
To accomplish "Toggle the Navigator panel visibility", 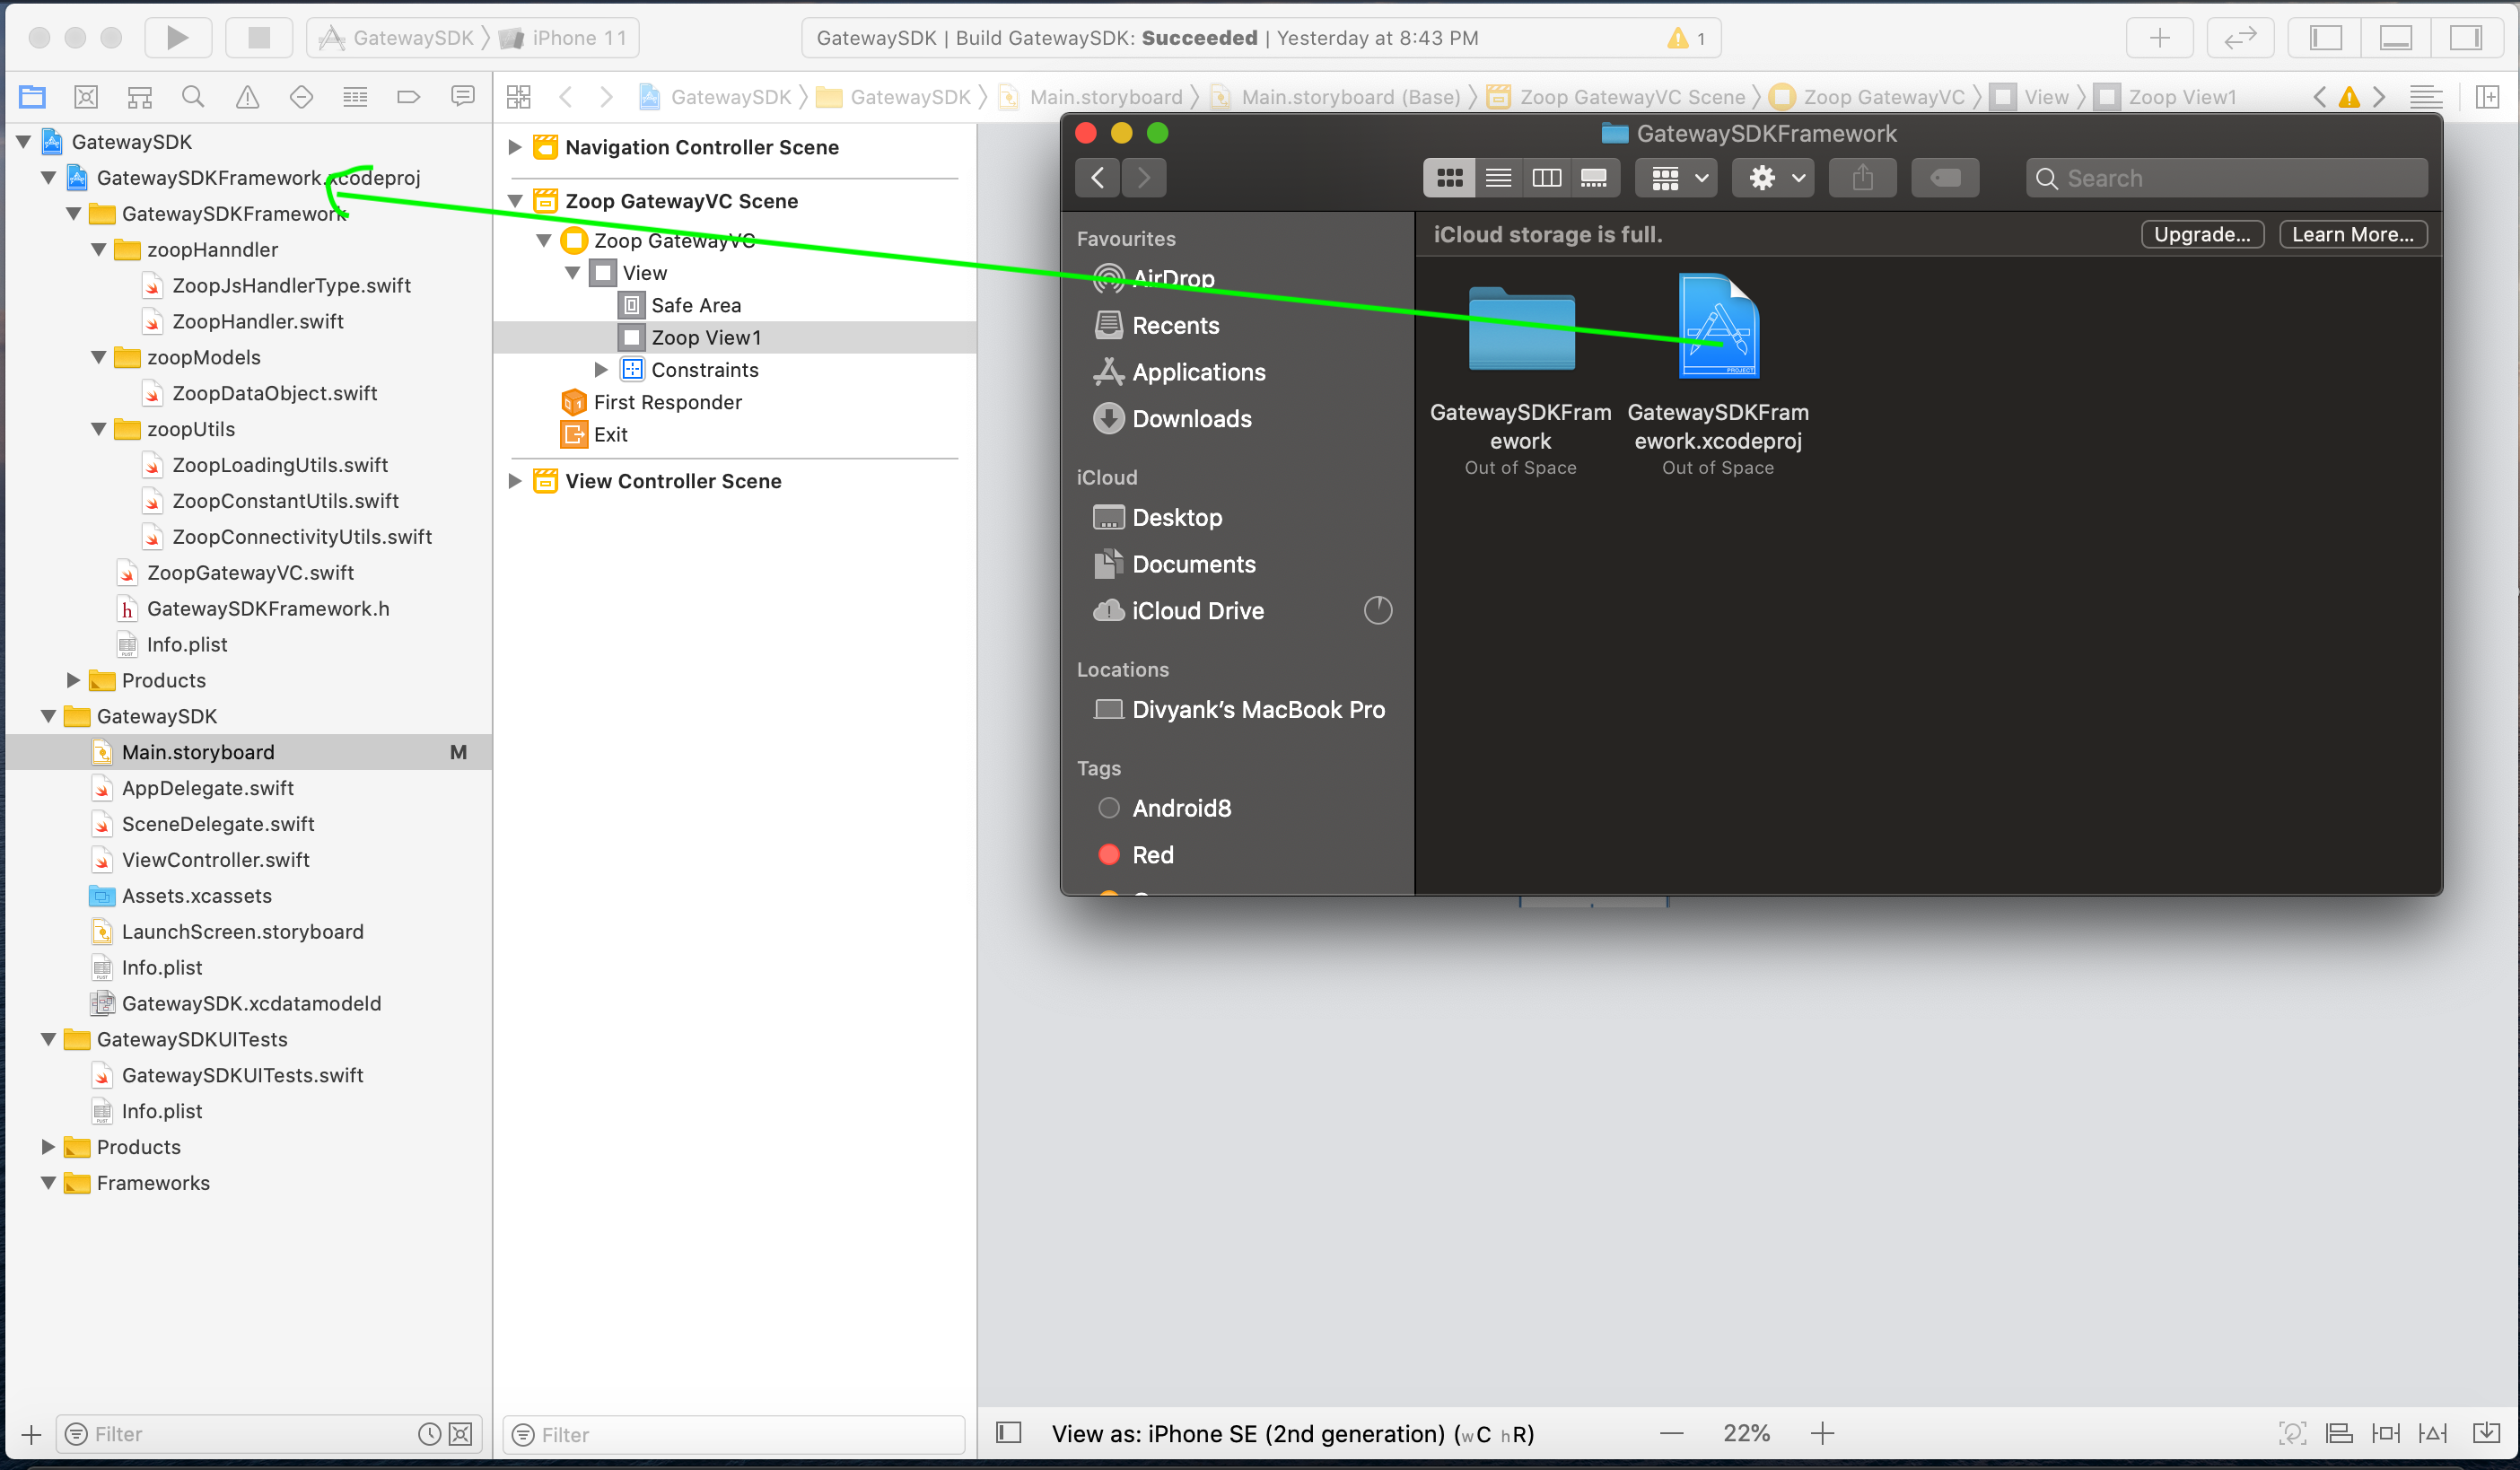I will click(2326, 38).
